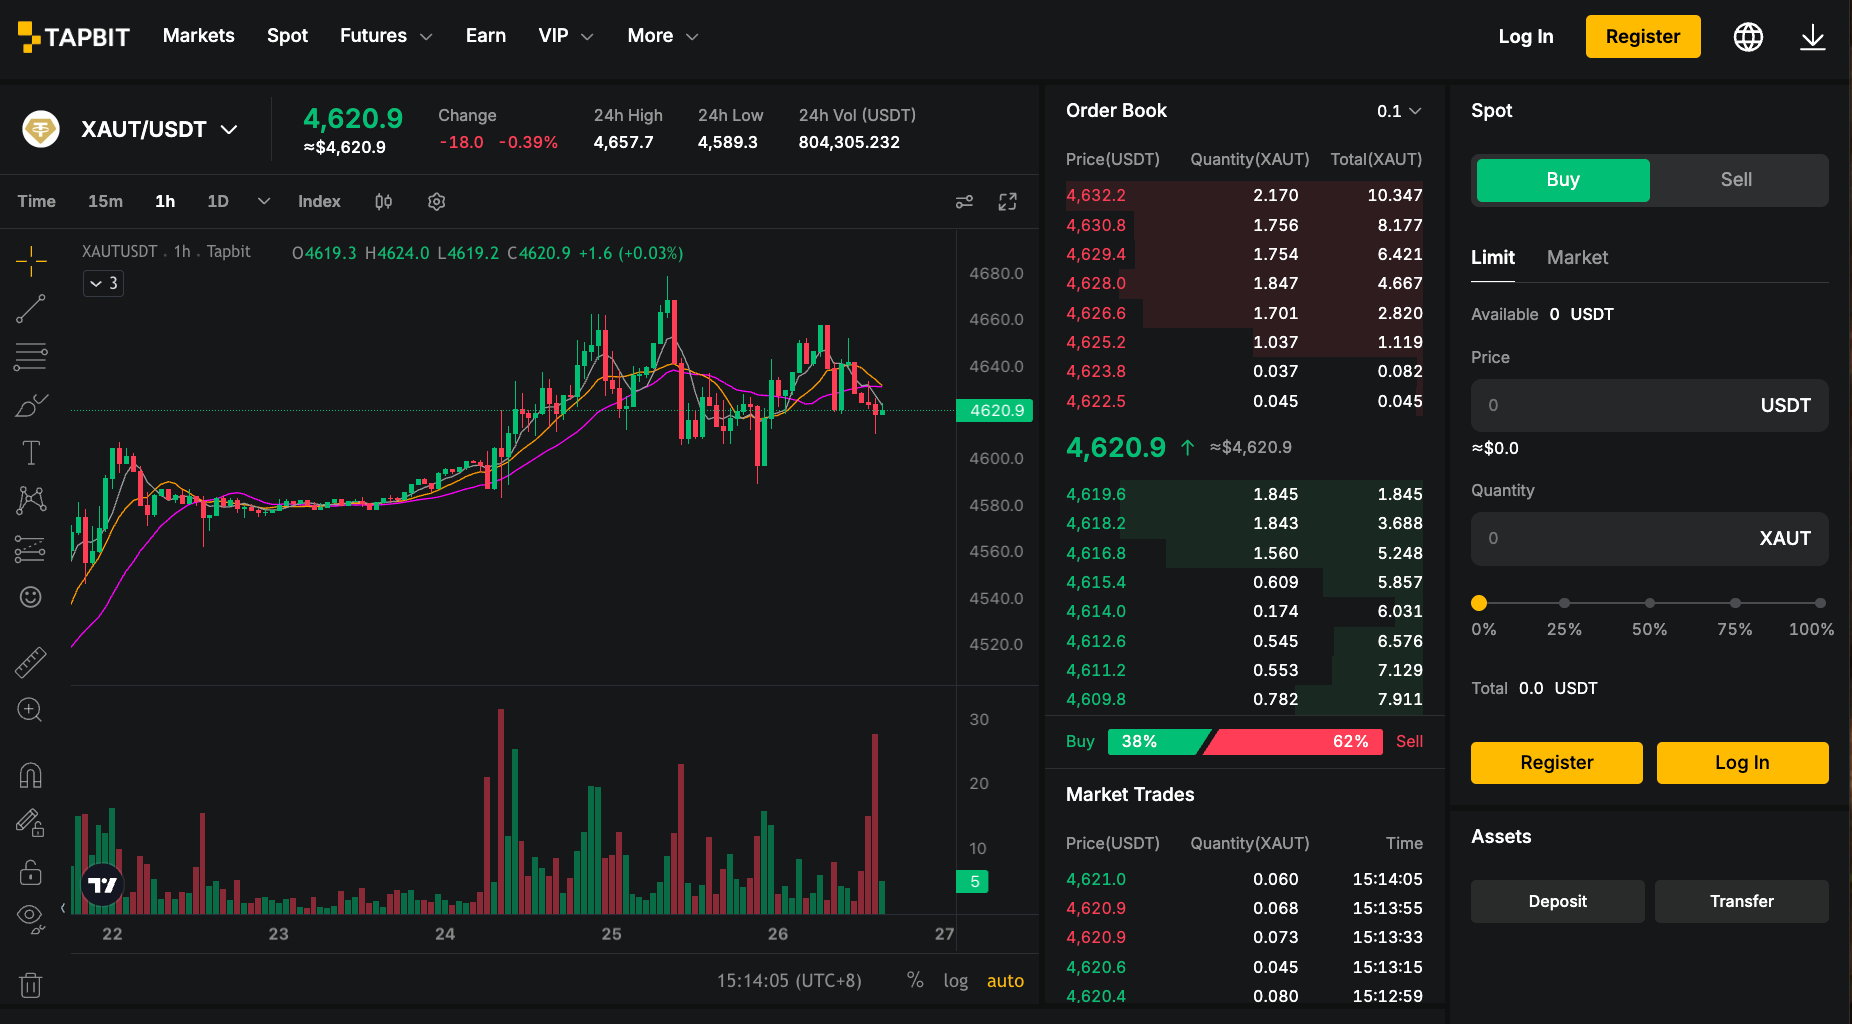Select the crosshair cursor tool
The height and width of the screenshot is (1024, 1852).
point(31,261)
